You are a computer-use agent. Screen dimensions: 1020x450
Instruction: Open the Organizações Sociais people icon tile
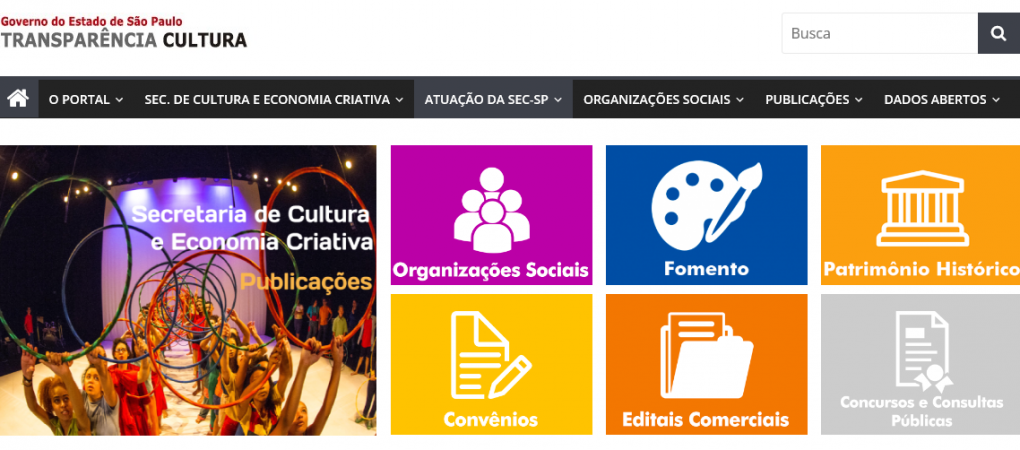coord(491,215)
